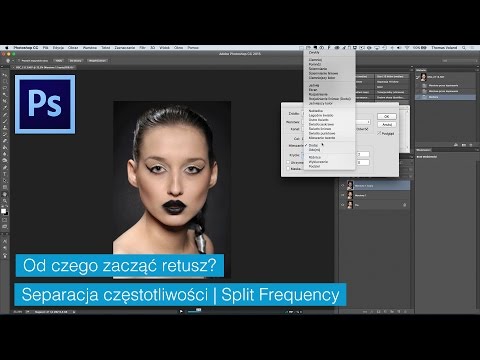Screen dimensions: 480x360
Task: Hide the Tło layer
Action: pos(342,205)
